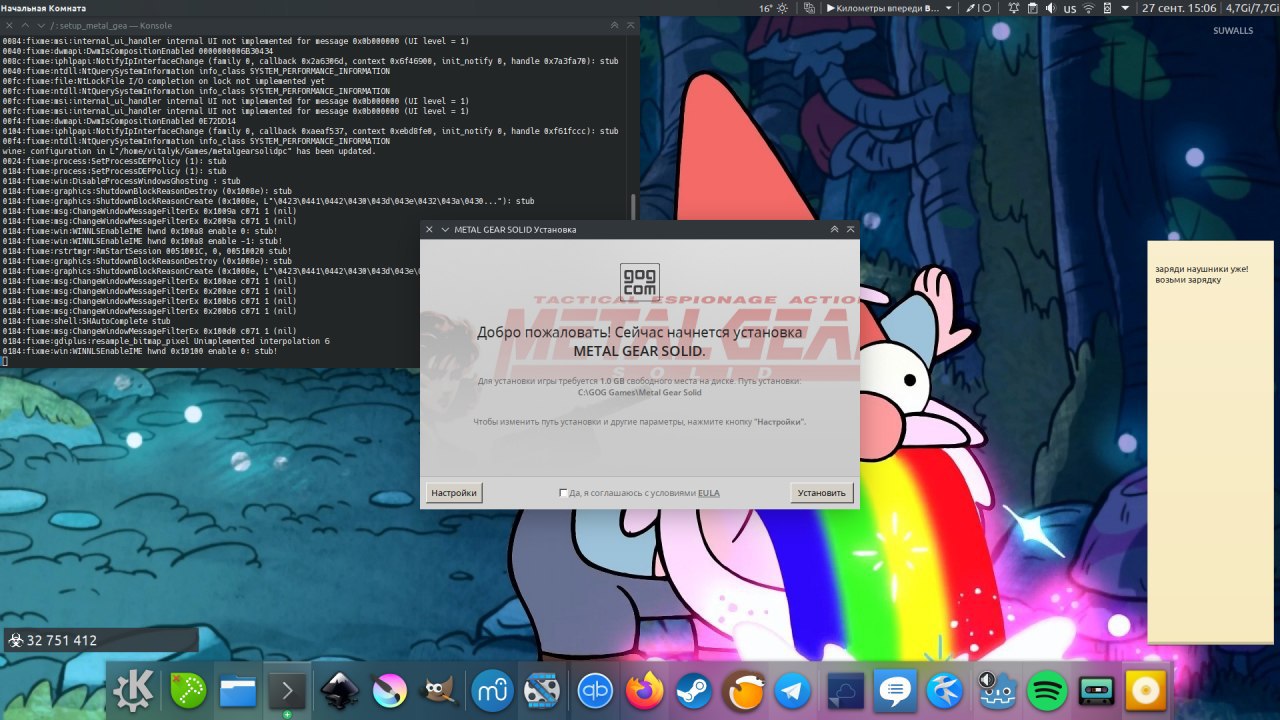
Task: Open the dark blue cloud app icon
Action: [x=846, y=691]
